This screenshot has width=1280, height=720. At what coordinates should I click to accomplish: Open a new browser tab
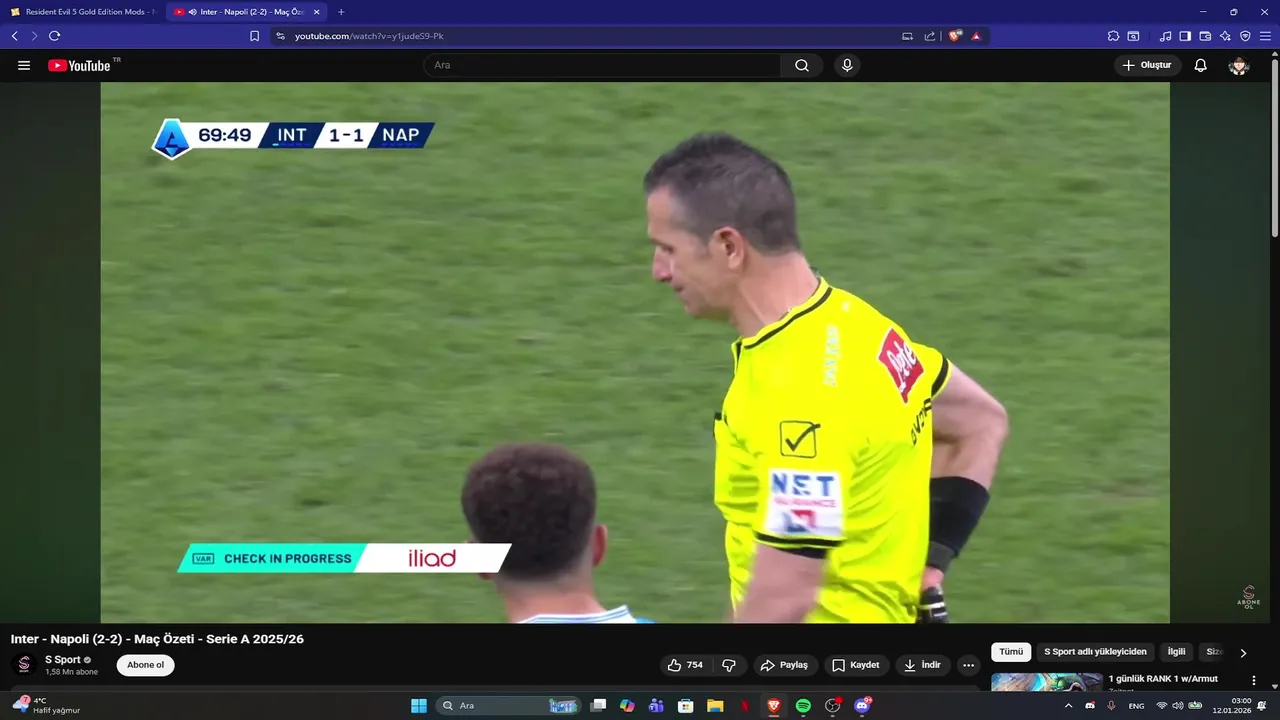coord(341,12)
